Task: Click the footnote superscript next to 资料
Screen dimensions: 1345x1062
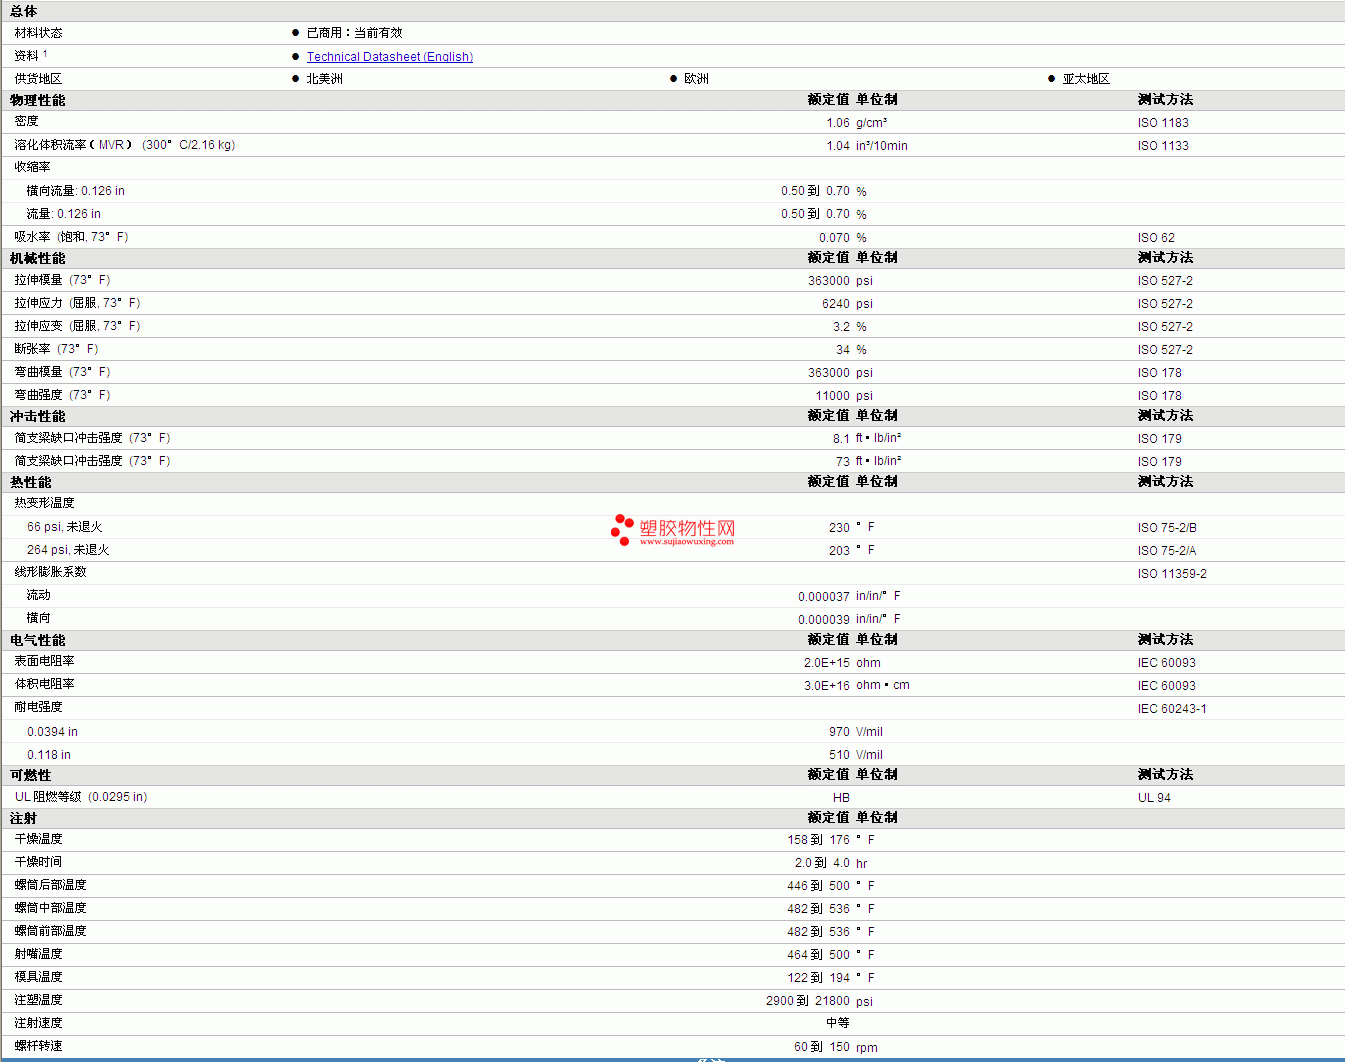Action: click(45, 54)
